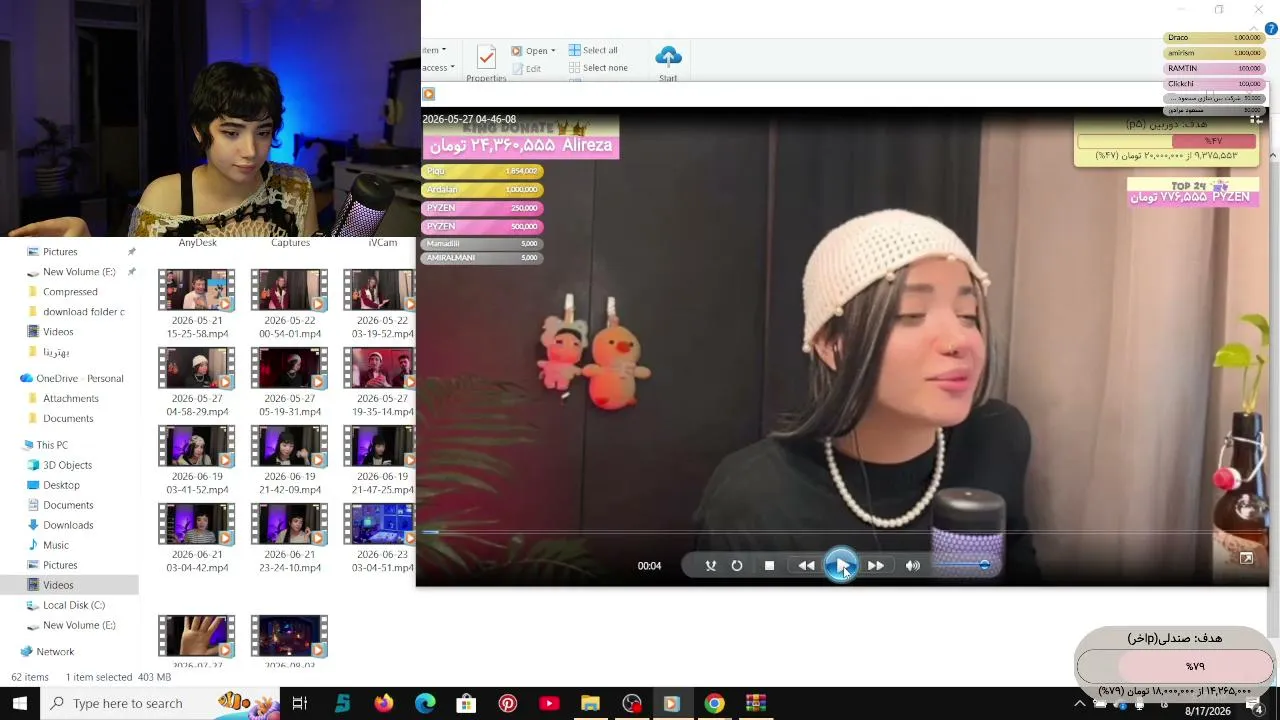Select video 2026-06-21 03-04-42.mp4

coord(197,538)
